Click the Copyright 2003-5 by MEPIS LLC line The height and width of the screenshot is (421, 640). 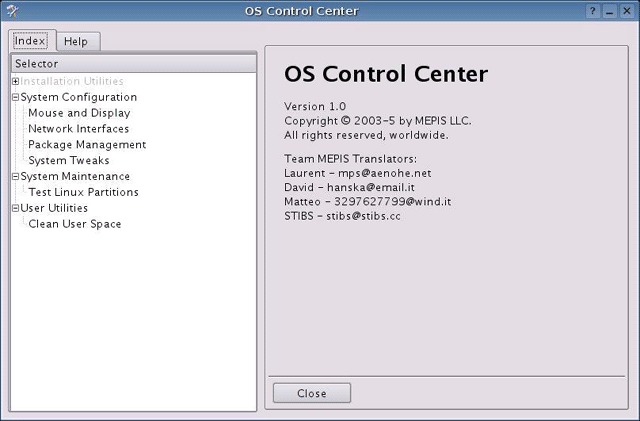[378, 121]
